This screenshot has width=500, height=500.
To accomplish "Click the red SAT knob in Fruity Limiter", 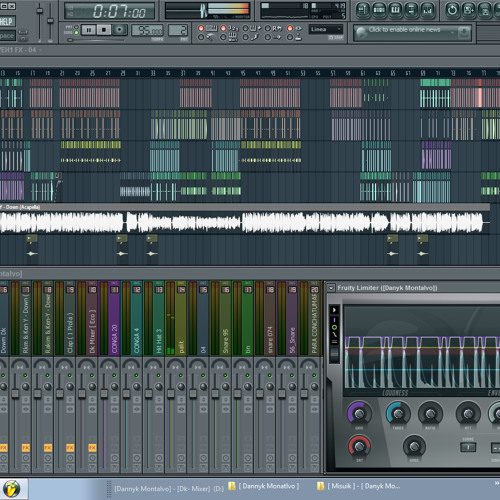I will [359, 446].
